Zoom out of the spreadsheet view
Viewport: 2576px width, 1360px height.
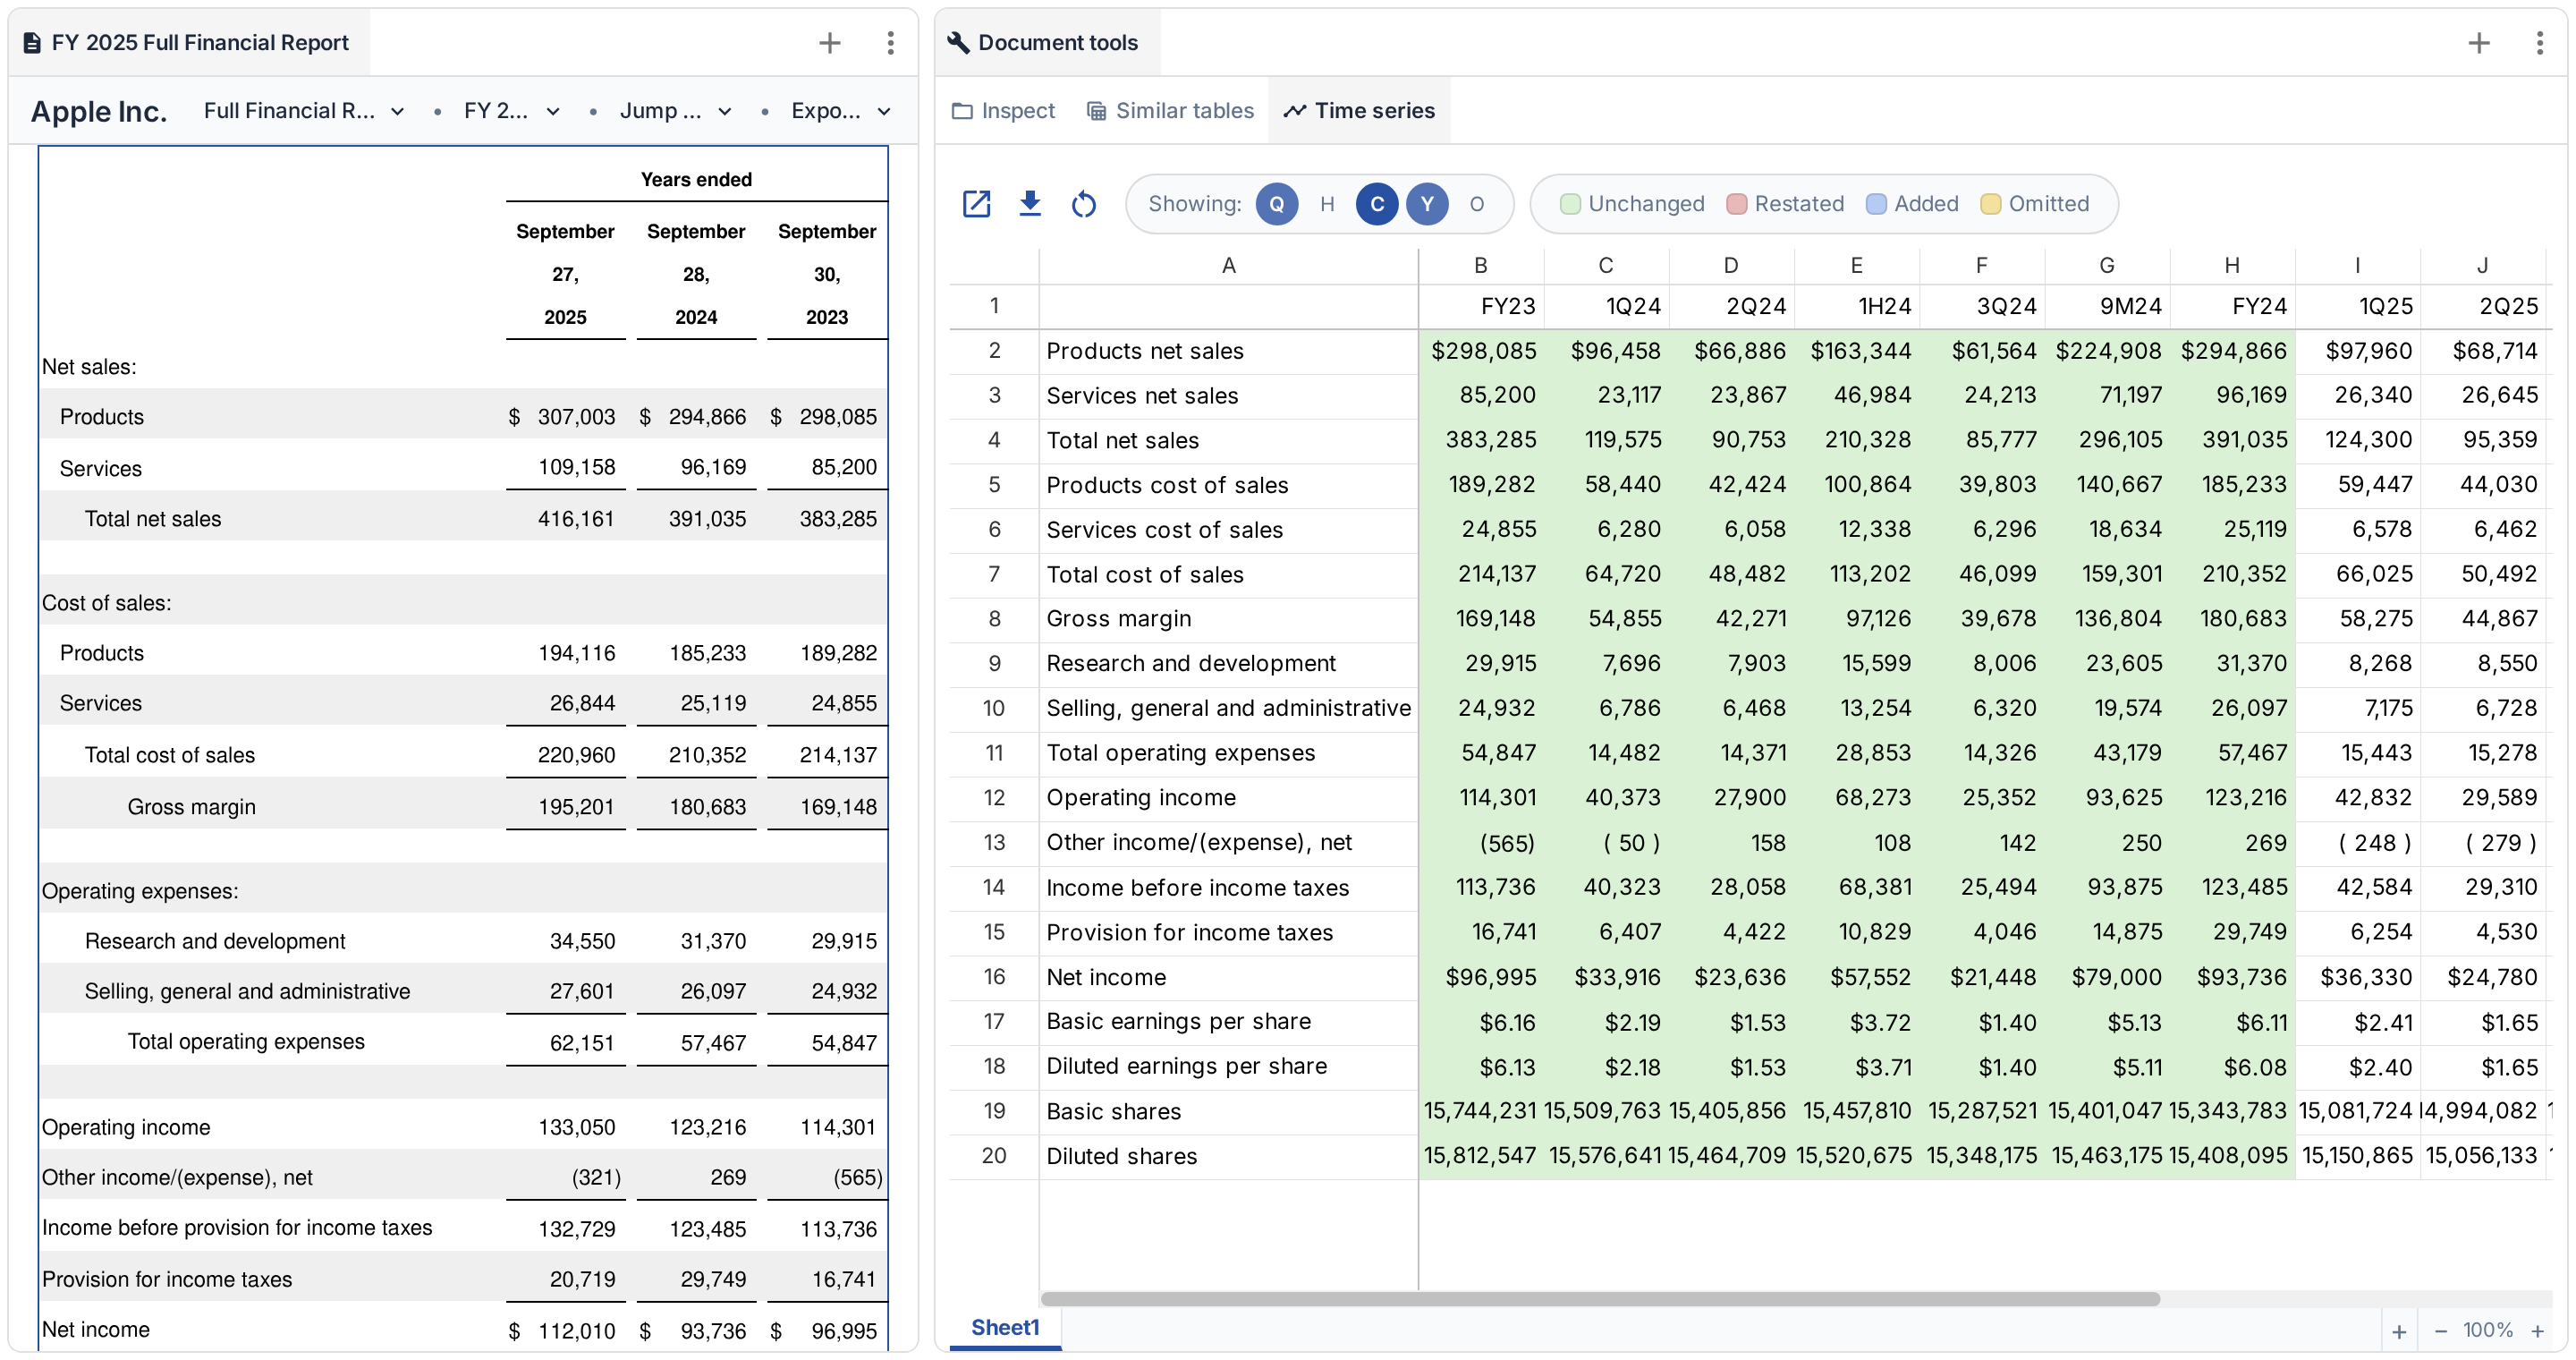tap(2440, 1330)
